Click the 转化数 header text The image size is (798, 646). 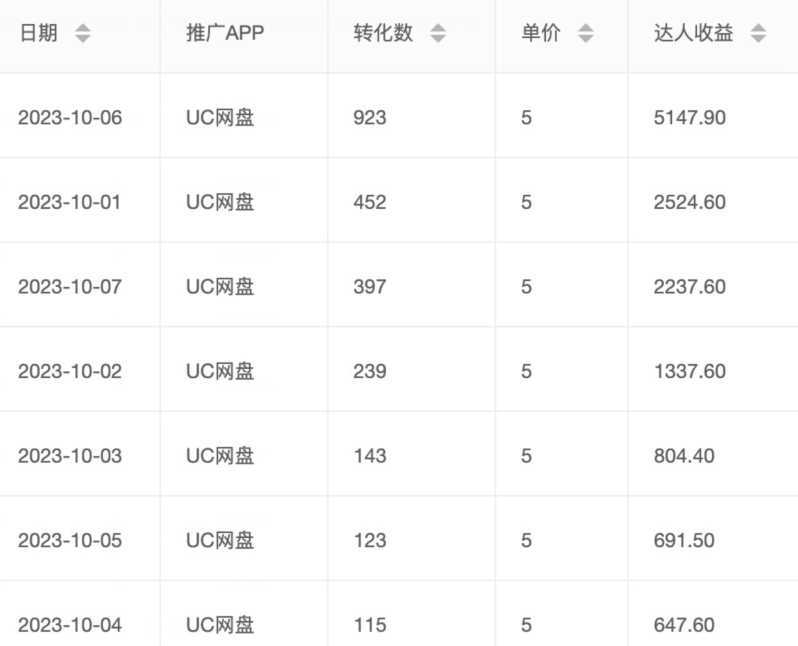coord(383,33)
